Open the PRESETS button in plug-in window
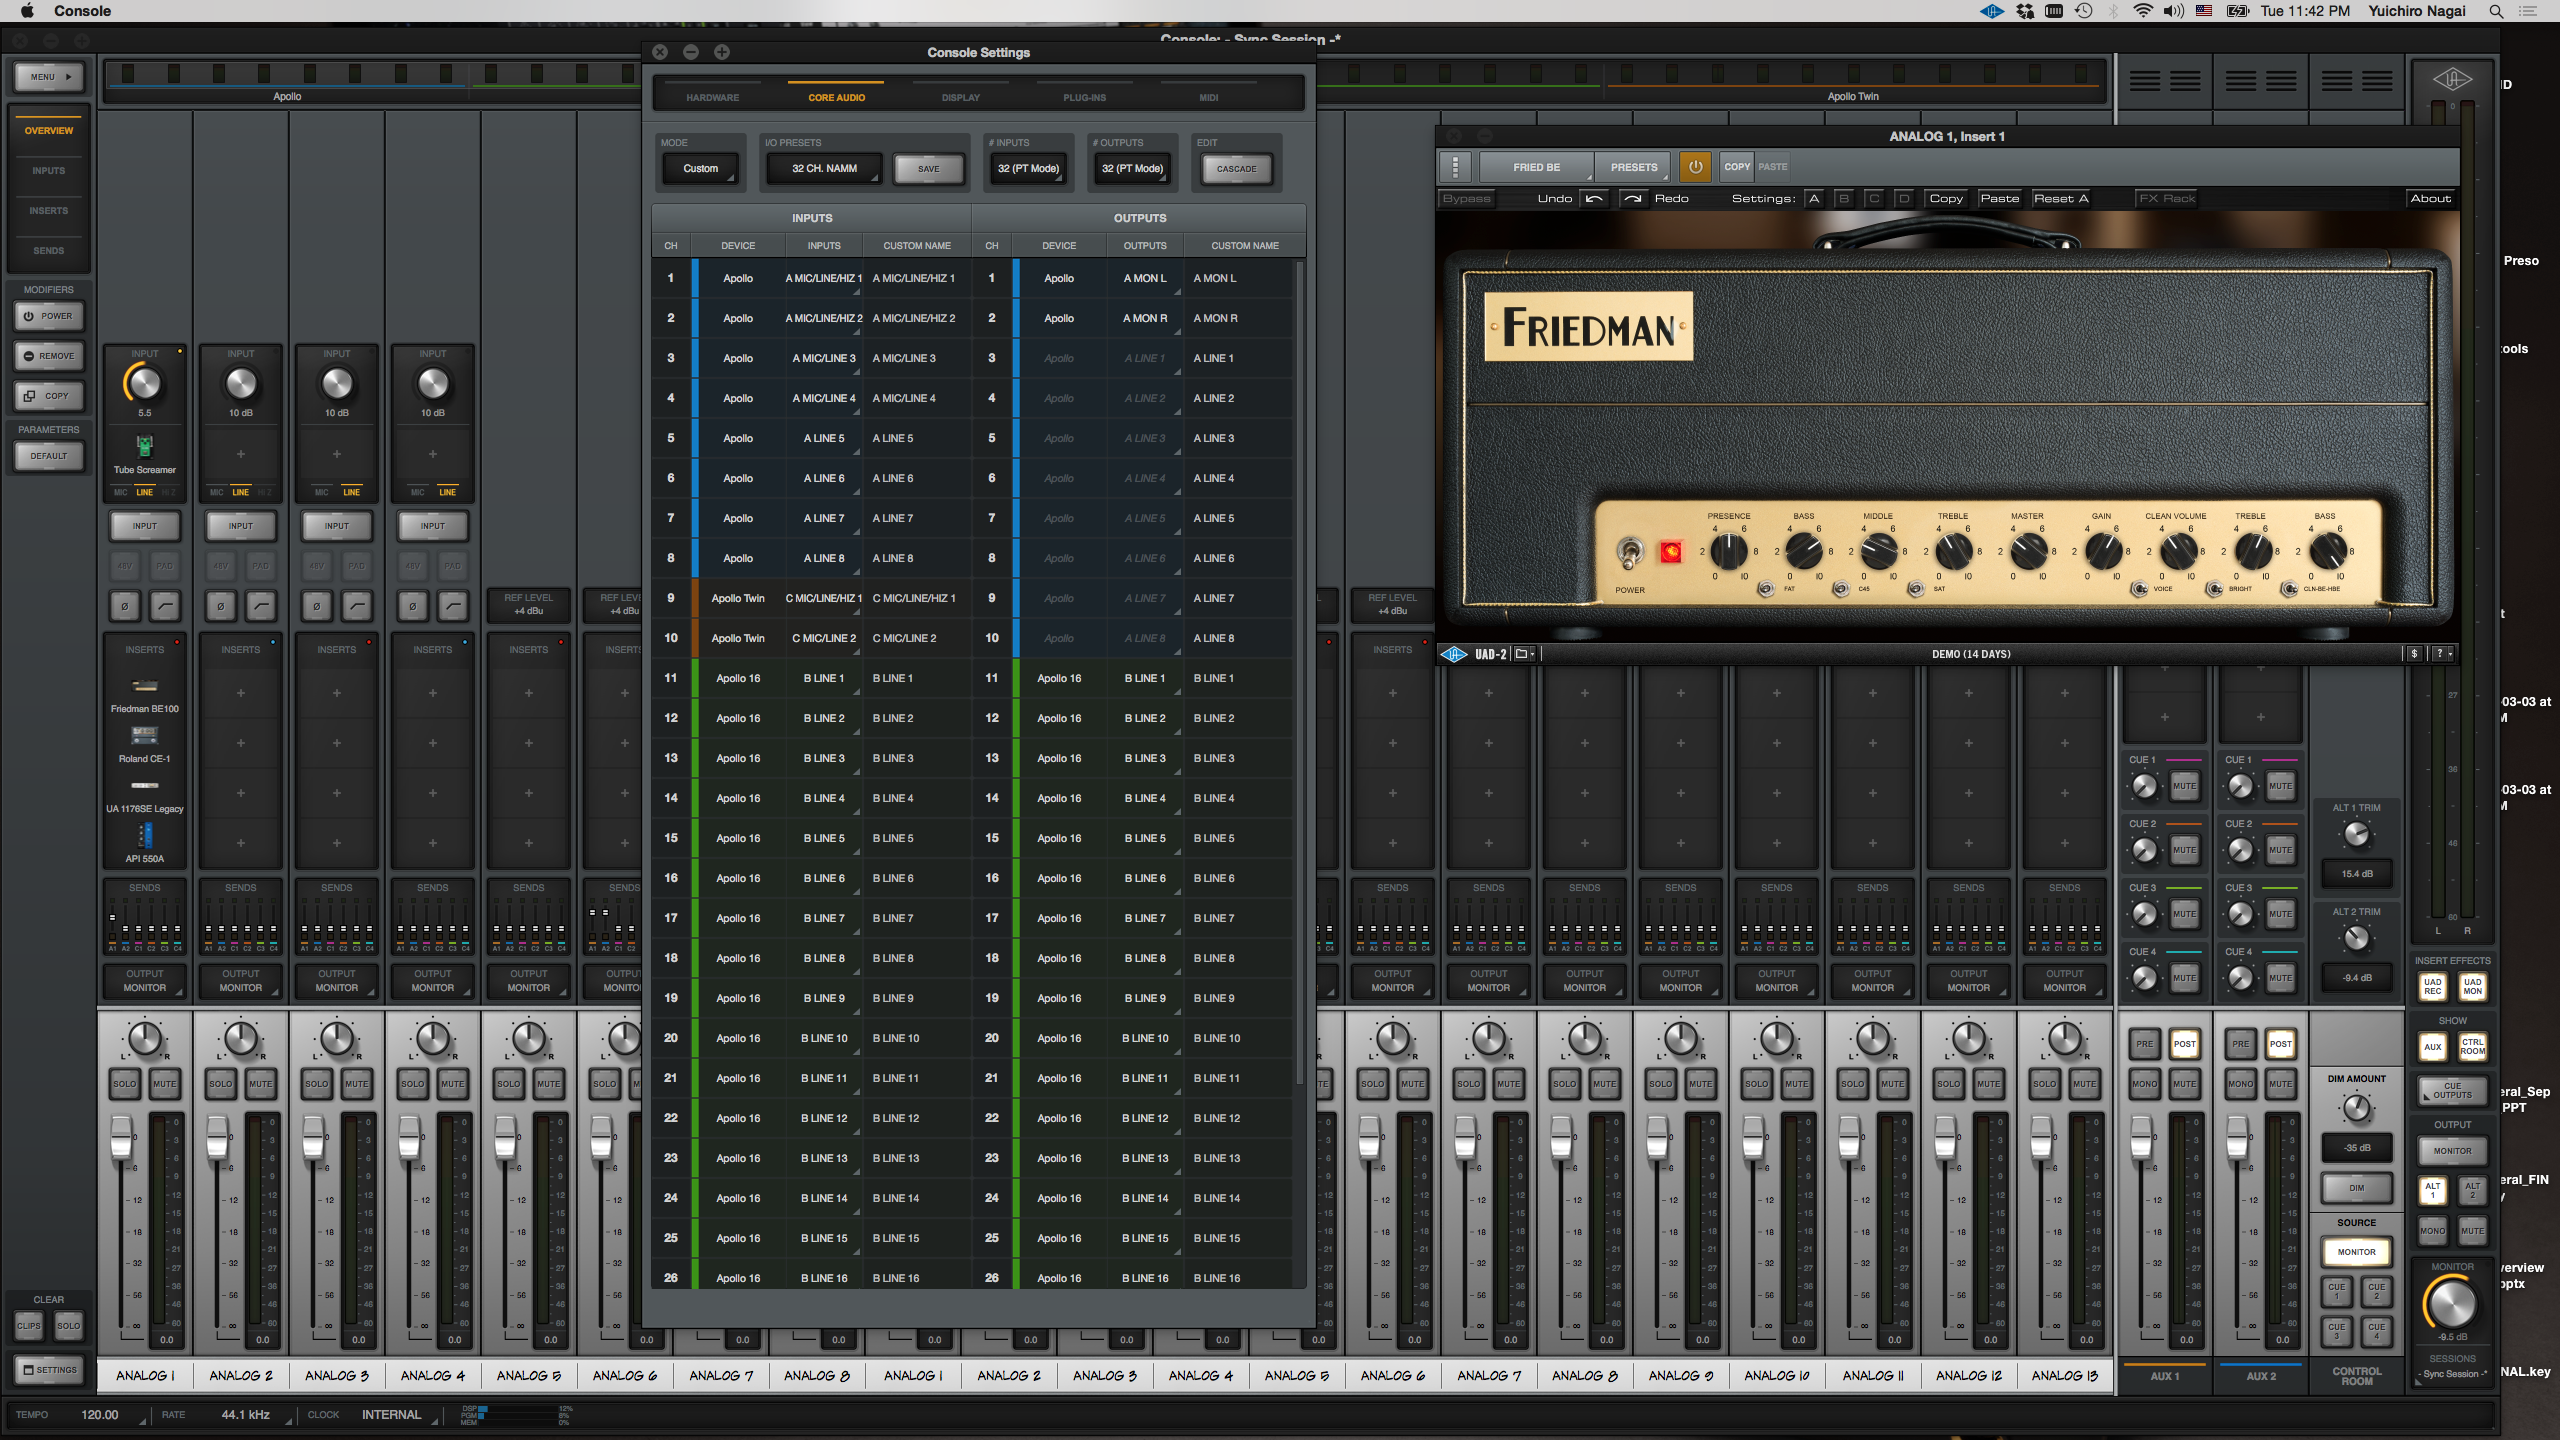The height and width of the screenshot is (1440, 2560). point(1633,167)
